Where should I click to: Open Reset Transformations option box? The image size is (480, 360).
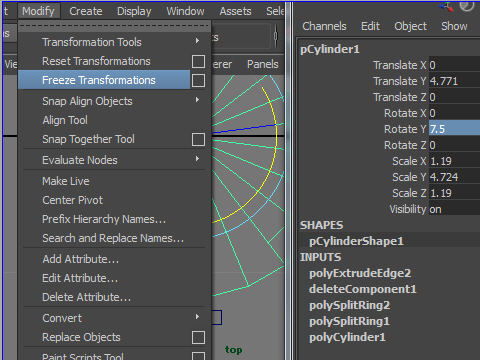point(198,61)
